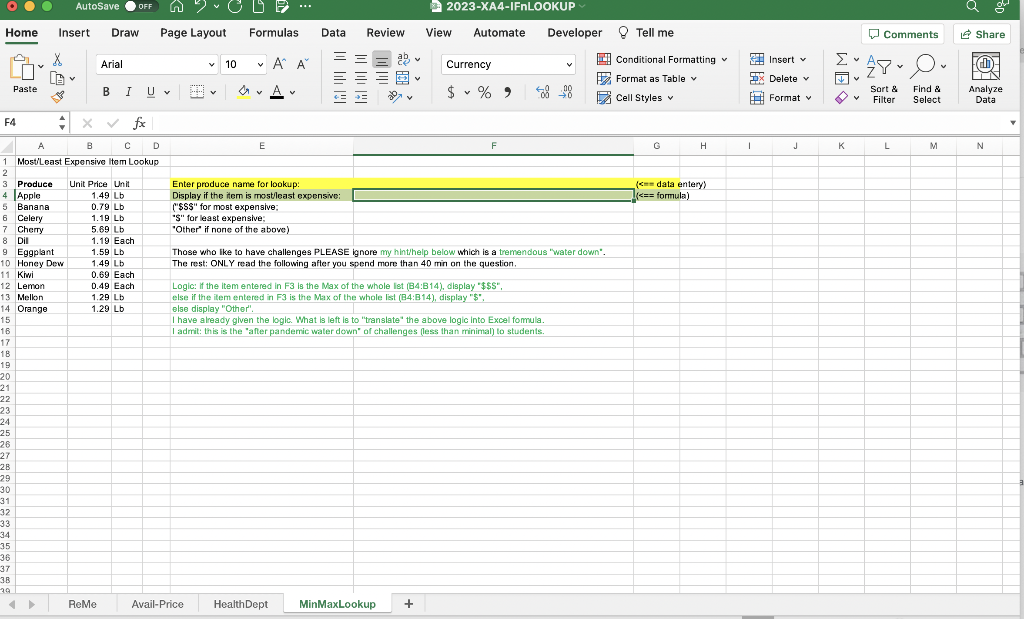This screenshot has width=1024, height=619.
Task: Click the Share button
Action: pyautogui.click(x=981, y=34)
